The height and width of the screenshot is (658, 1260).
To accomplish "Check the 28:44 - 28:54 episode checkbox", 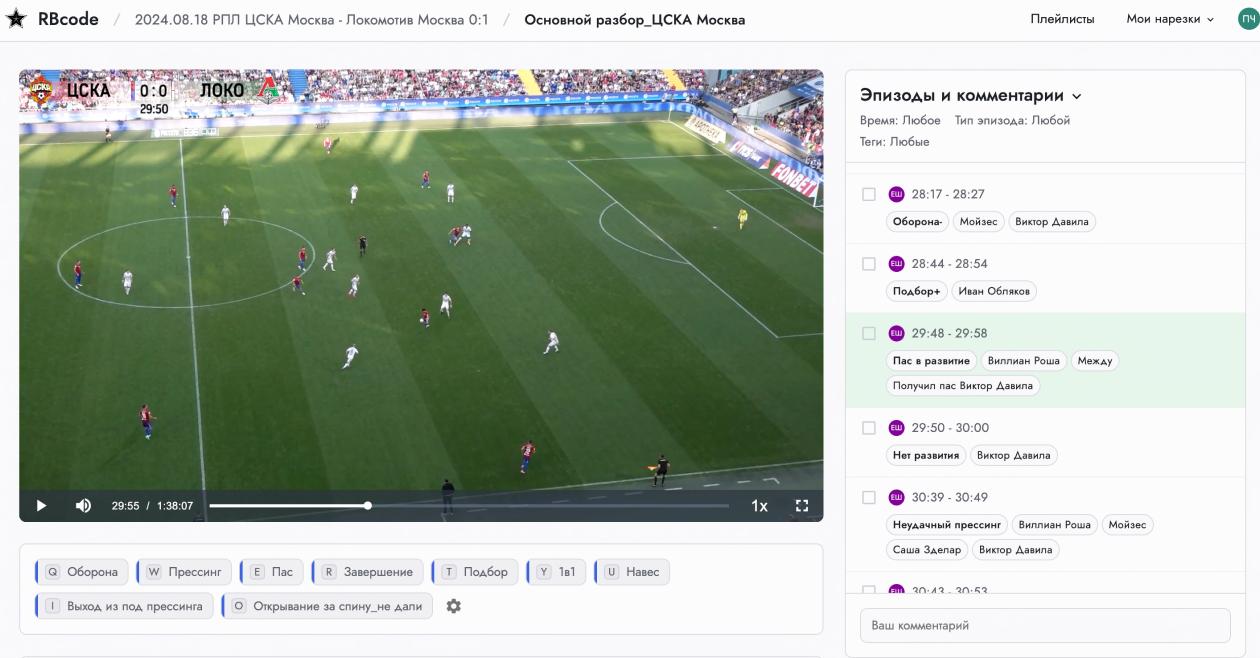I will (x=869, y=264).
